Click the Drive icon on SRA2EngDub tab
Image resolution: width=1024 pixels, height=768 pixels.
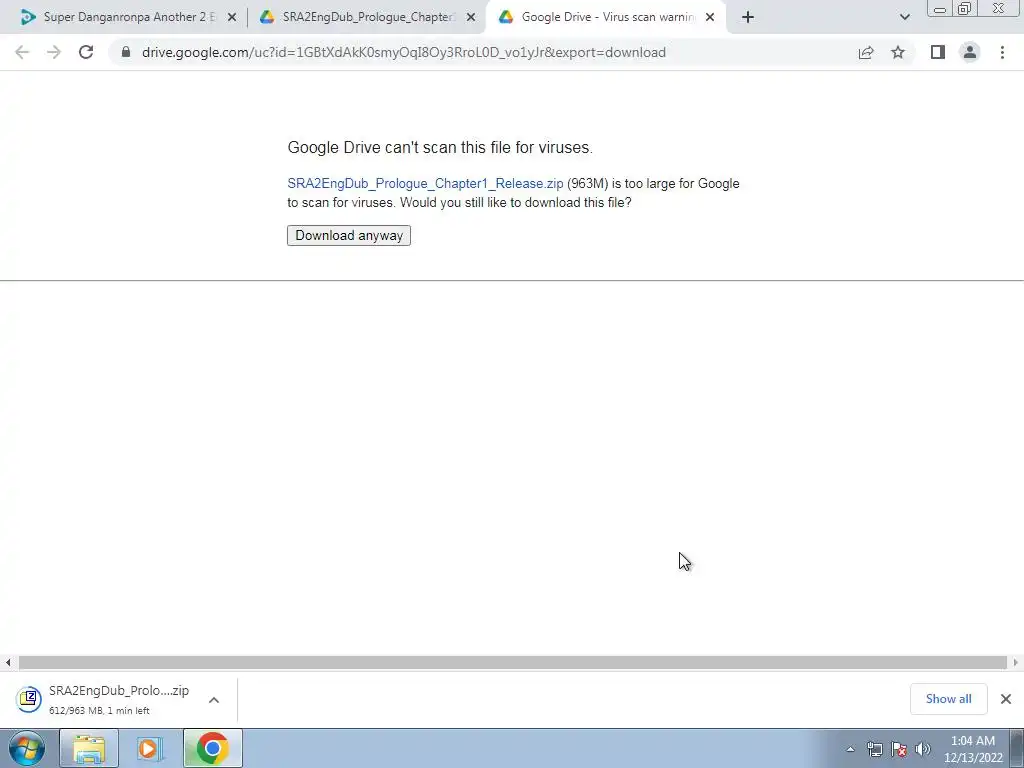click(267, 17)
